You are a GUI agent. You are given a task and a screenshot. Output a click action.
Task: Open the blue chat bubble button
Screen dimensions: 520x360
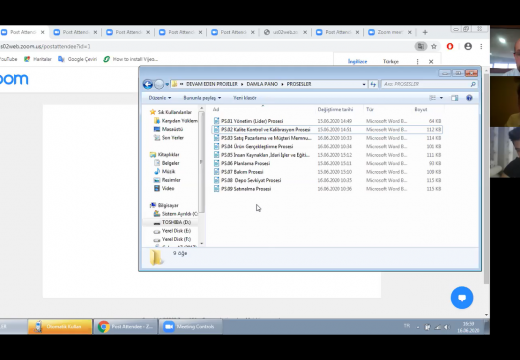coord(462,298)
